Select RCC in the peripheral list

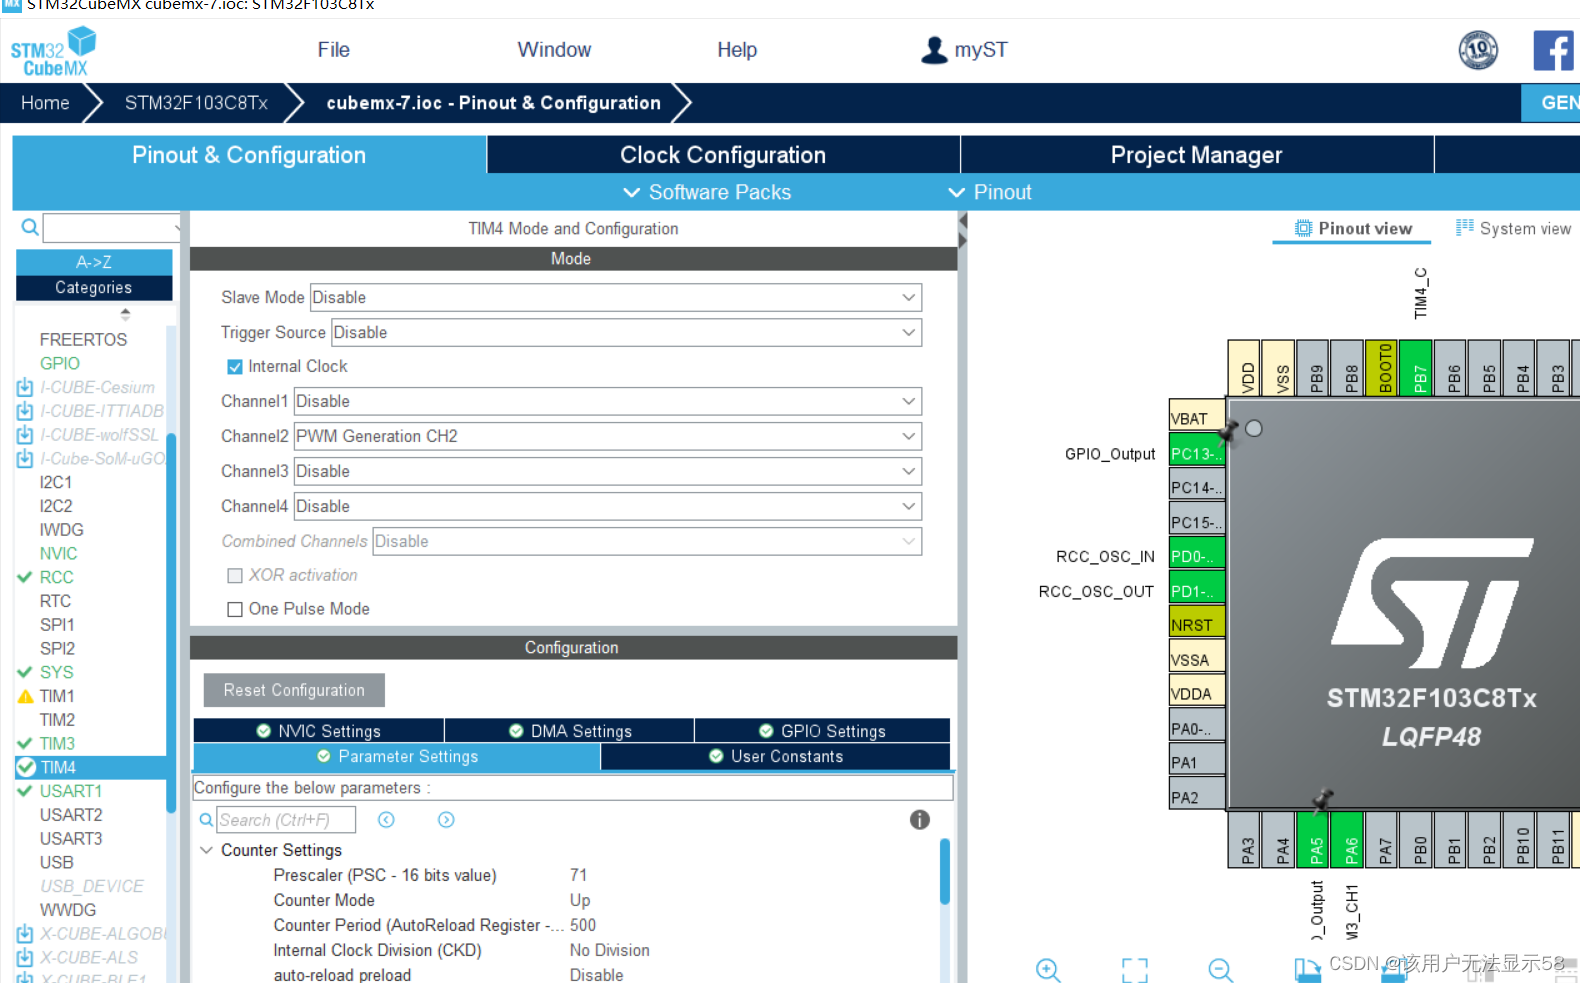56,577
